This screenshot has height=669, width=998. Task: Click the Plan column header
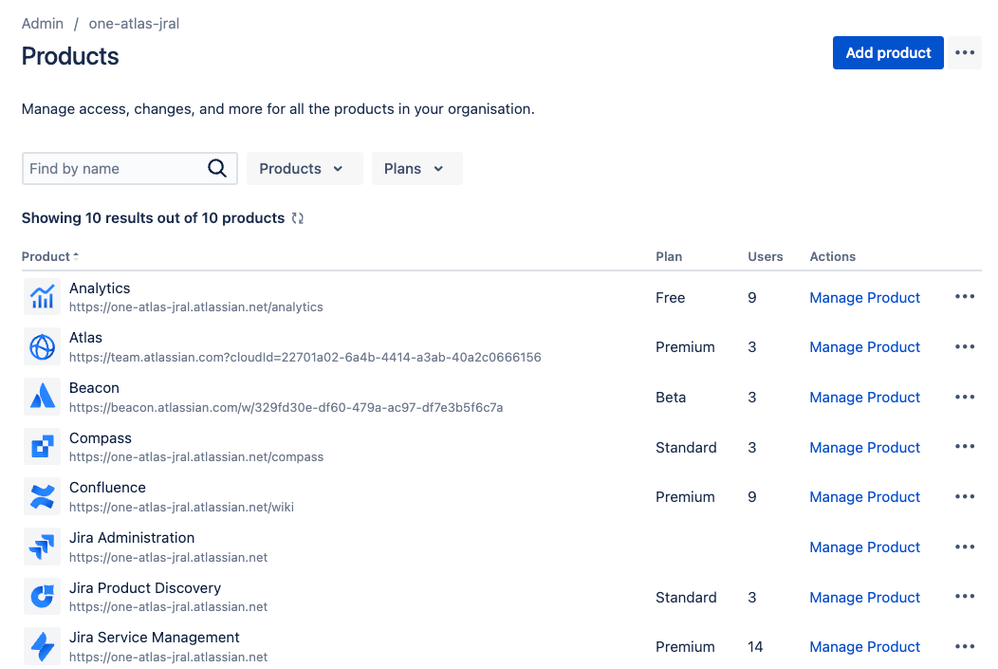tap(669, 257)
